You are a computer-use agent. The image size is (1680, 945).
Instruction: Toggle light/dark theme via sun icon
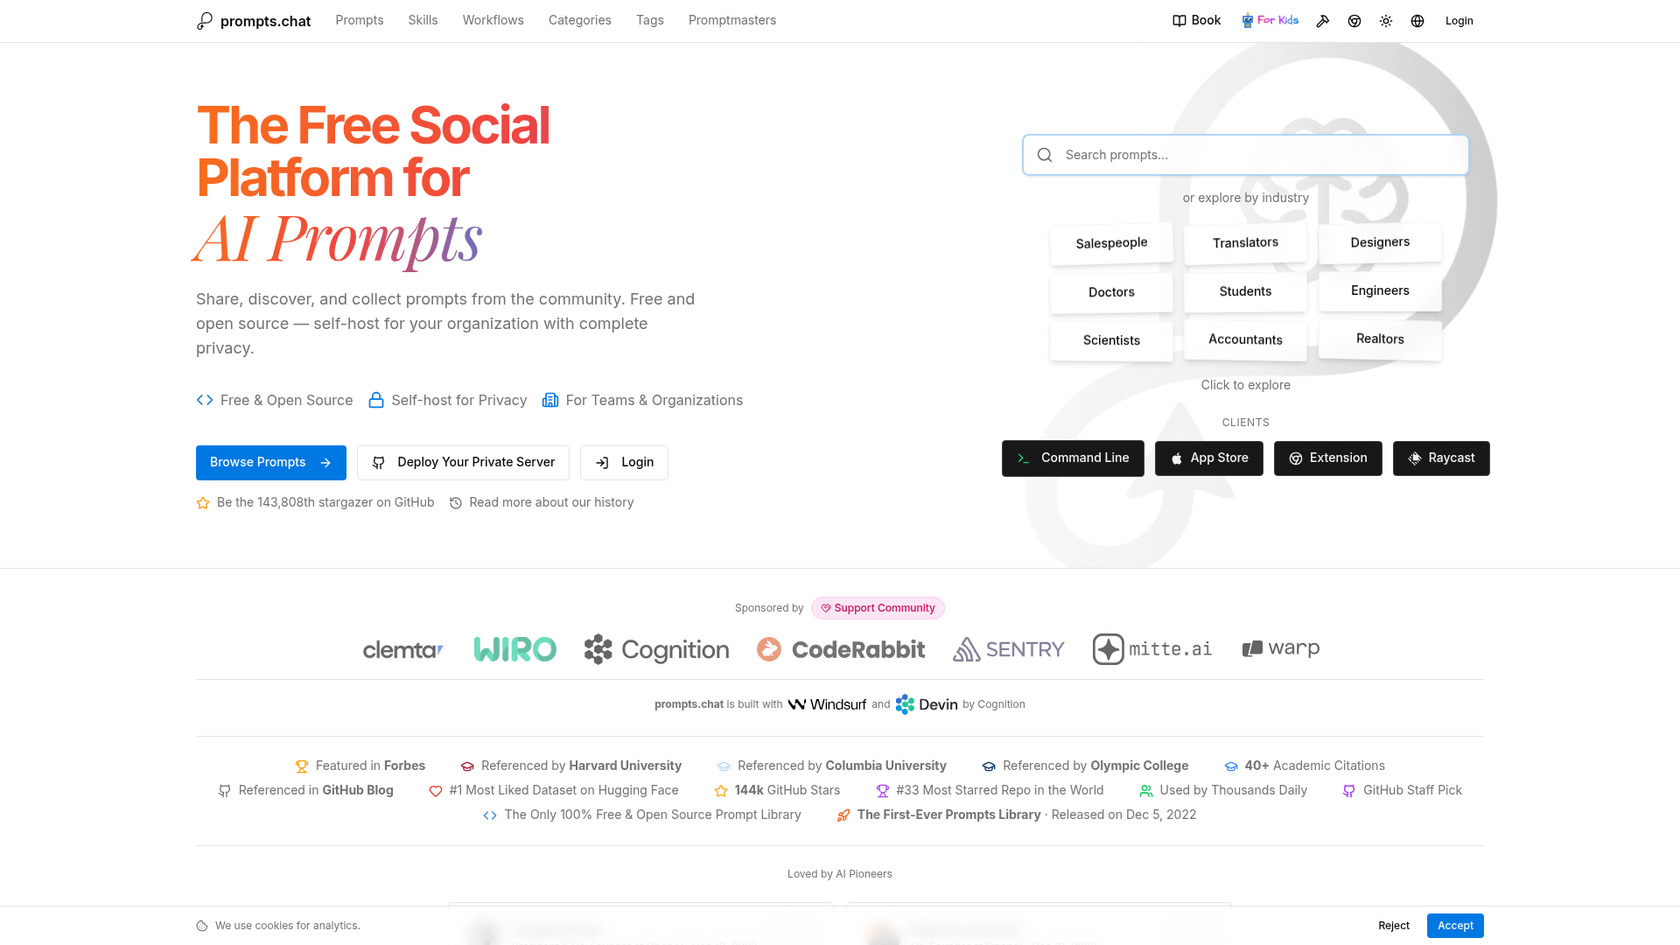tap(1386, 20)
